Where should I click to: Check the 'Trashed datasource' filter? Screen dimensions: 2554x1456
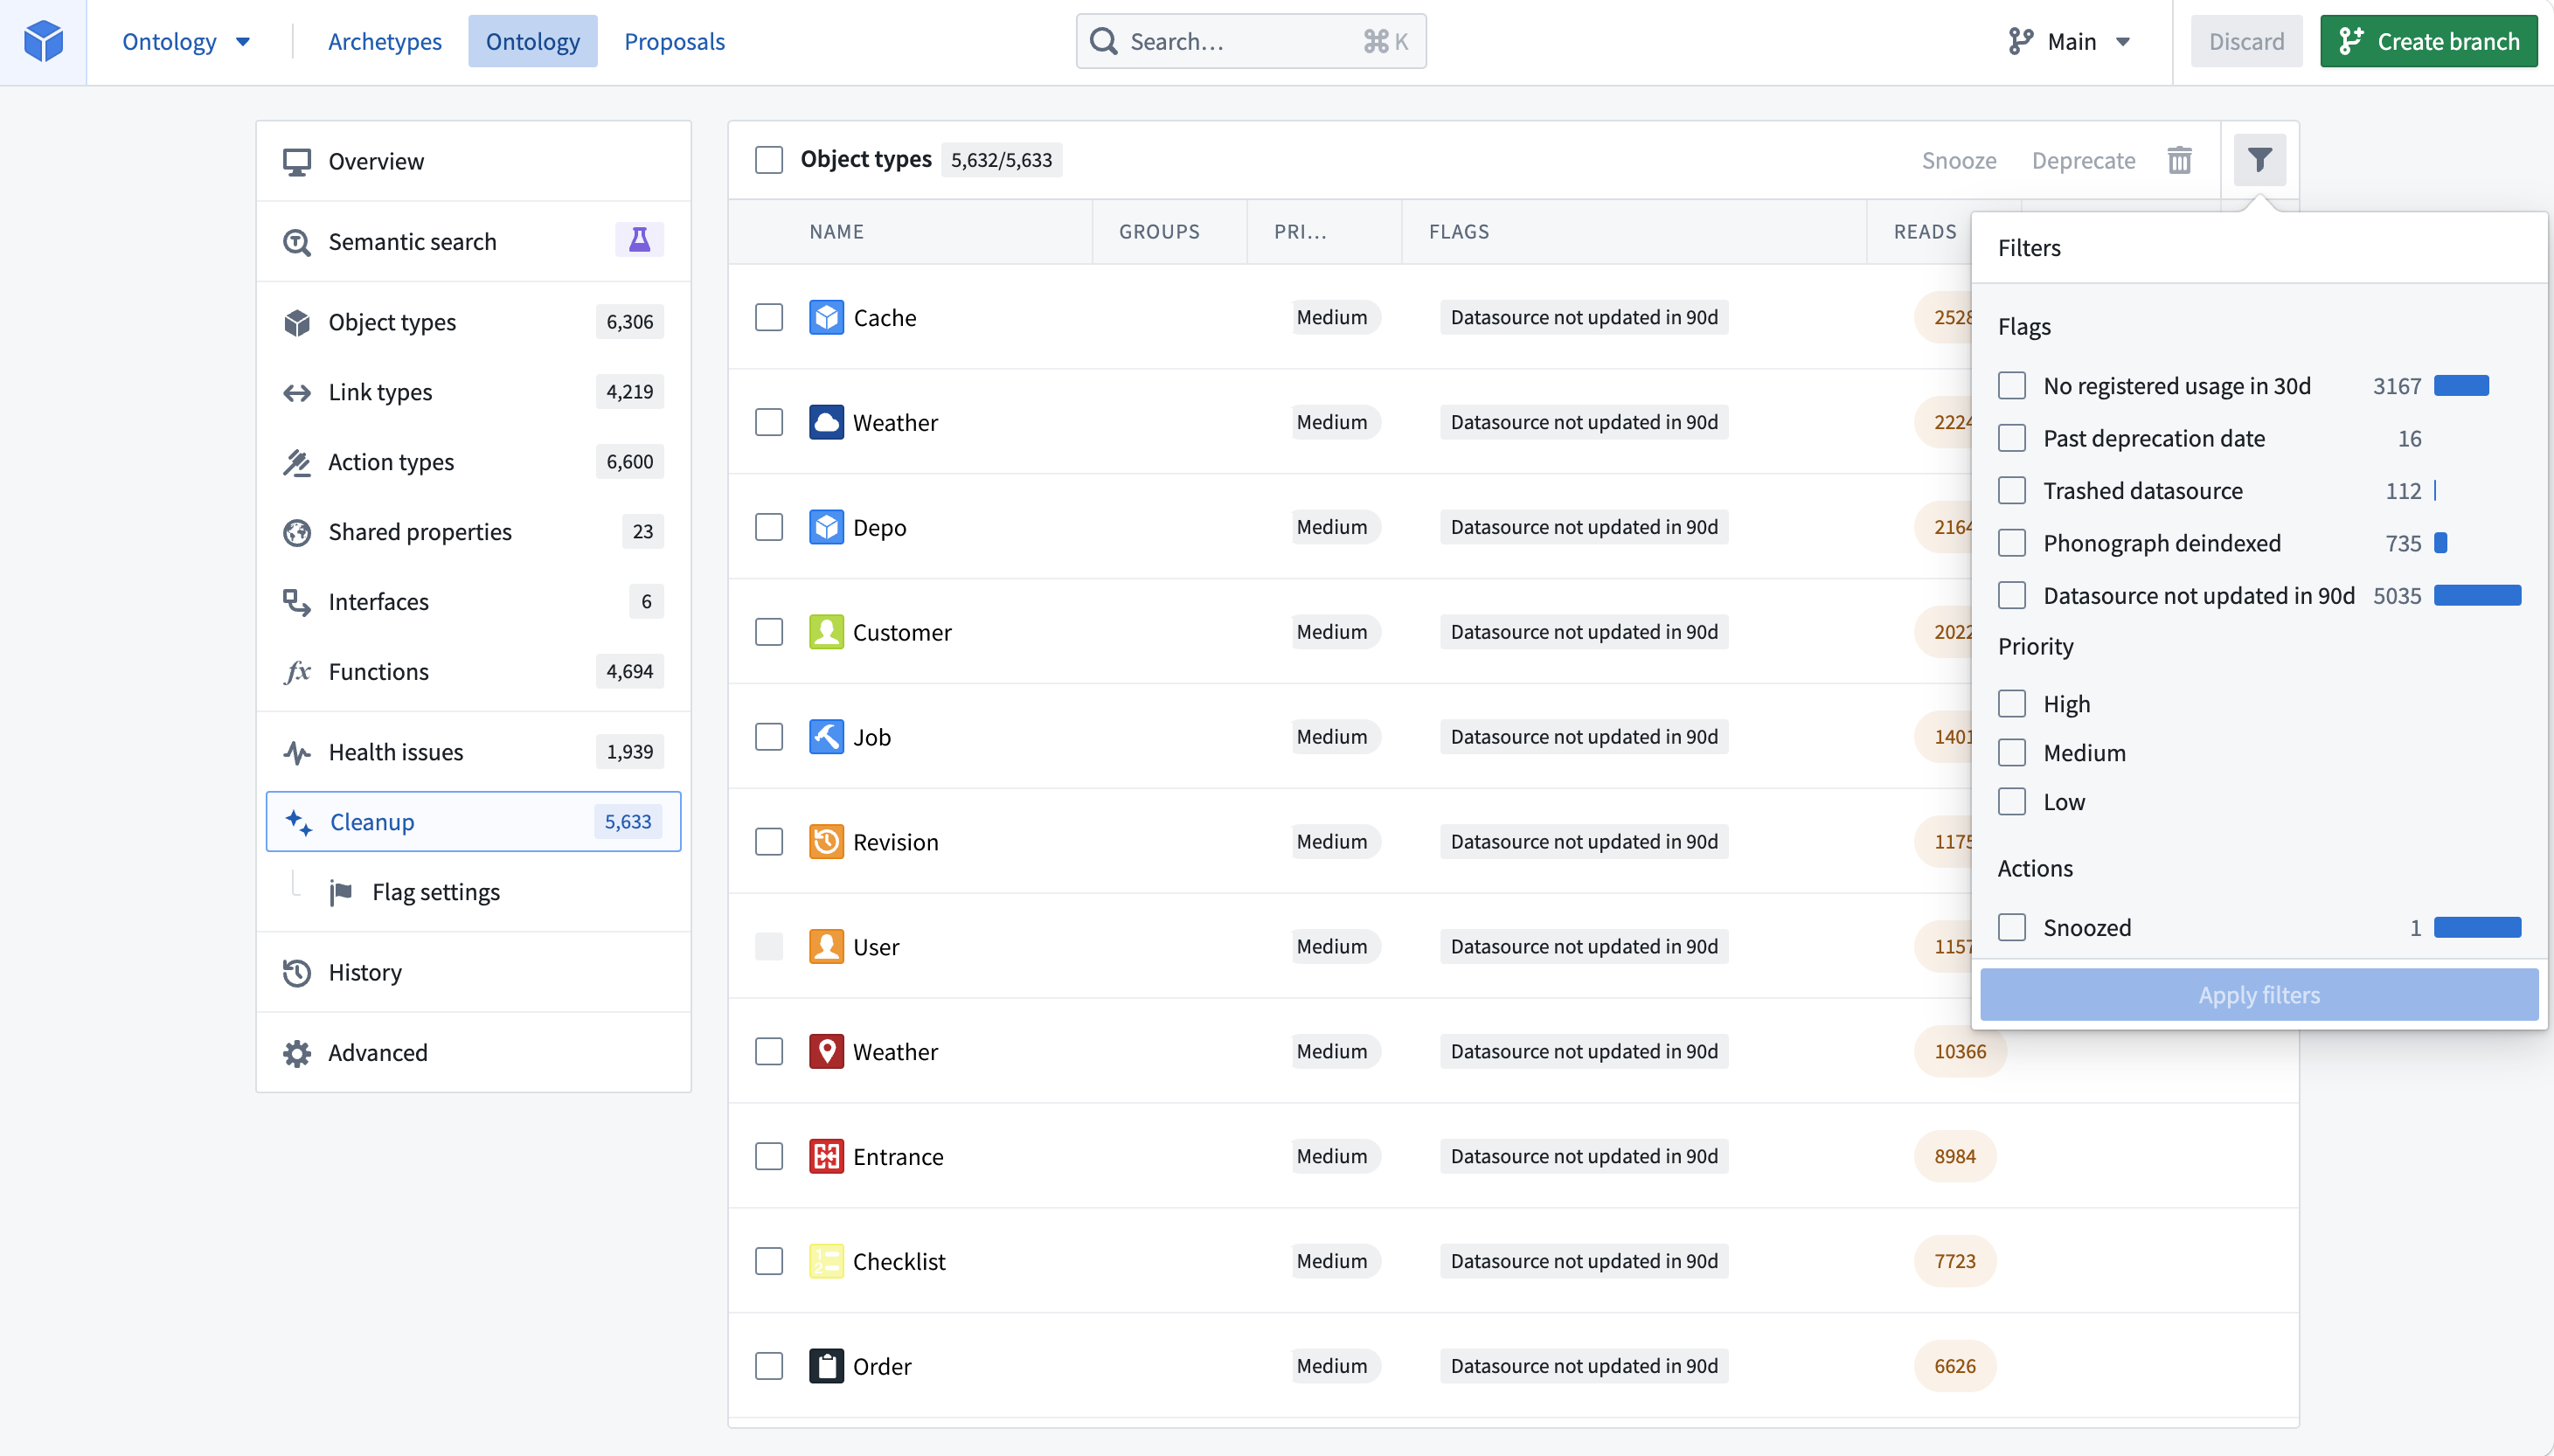(x=2011, y=491)
